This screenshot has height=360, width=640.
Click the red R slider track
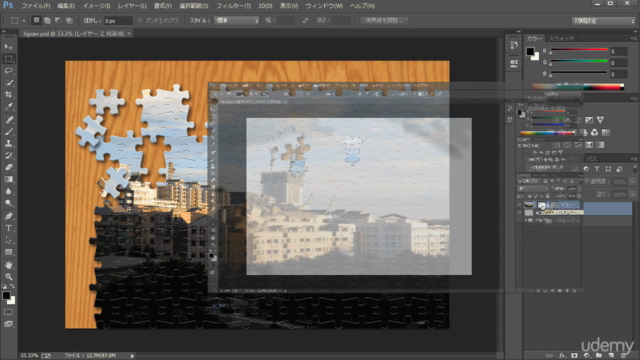point(579,50)
